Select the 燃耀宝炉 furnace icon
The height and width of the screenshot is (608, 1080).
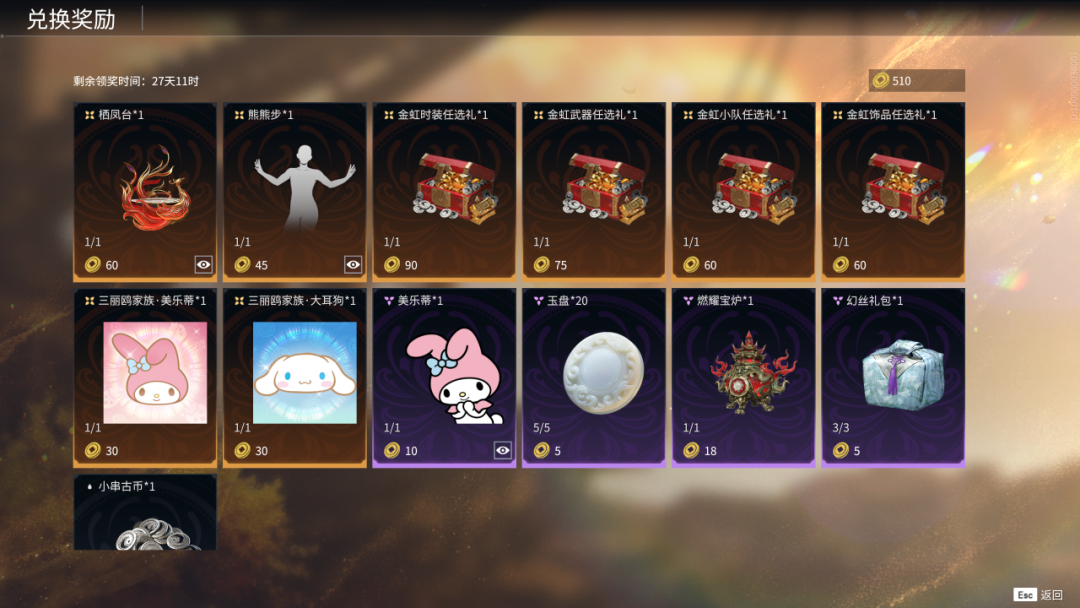(752, 373)
